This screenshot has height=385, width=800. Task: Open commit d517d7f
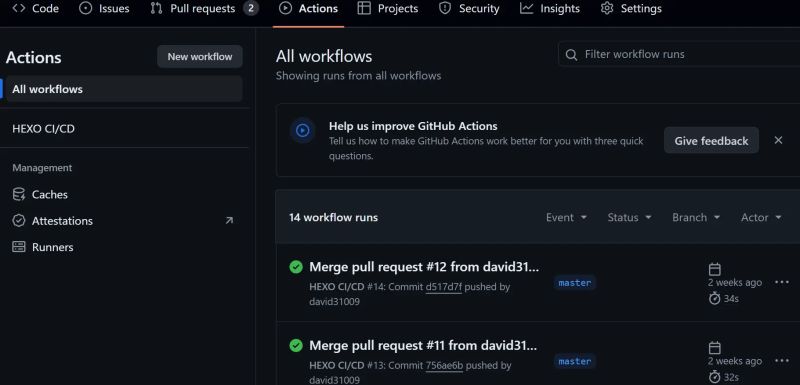pyautogui.click(x=443, y=287)
